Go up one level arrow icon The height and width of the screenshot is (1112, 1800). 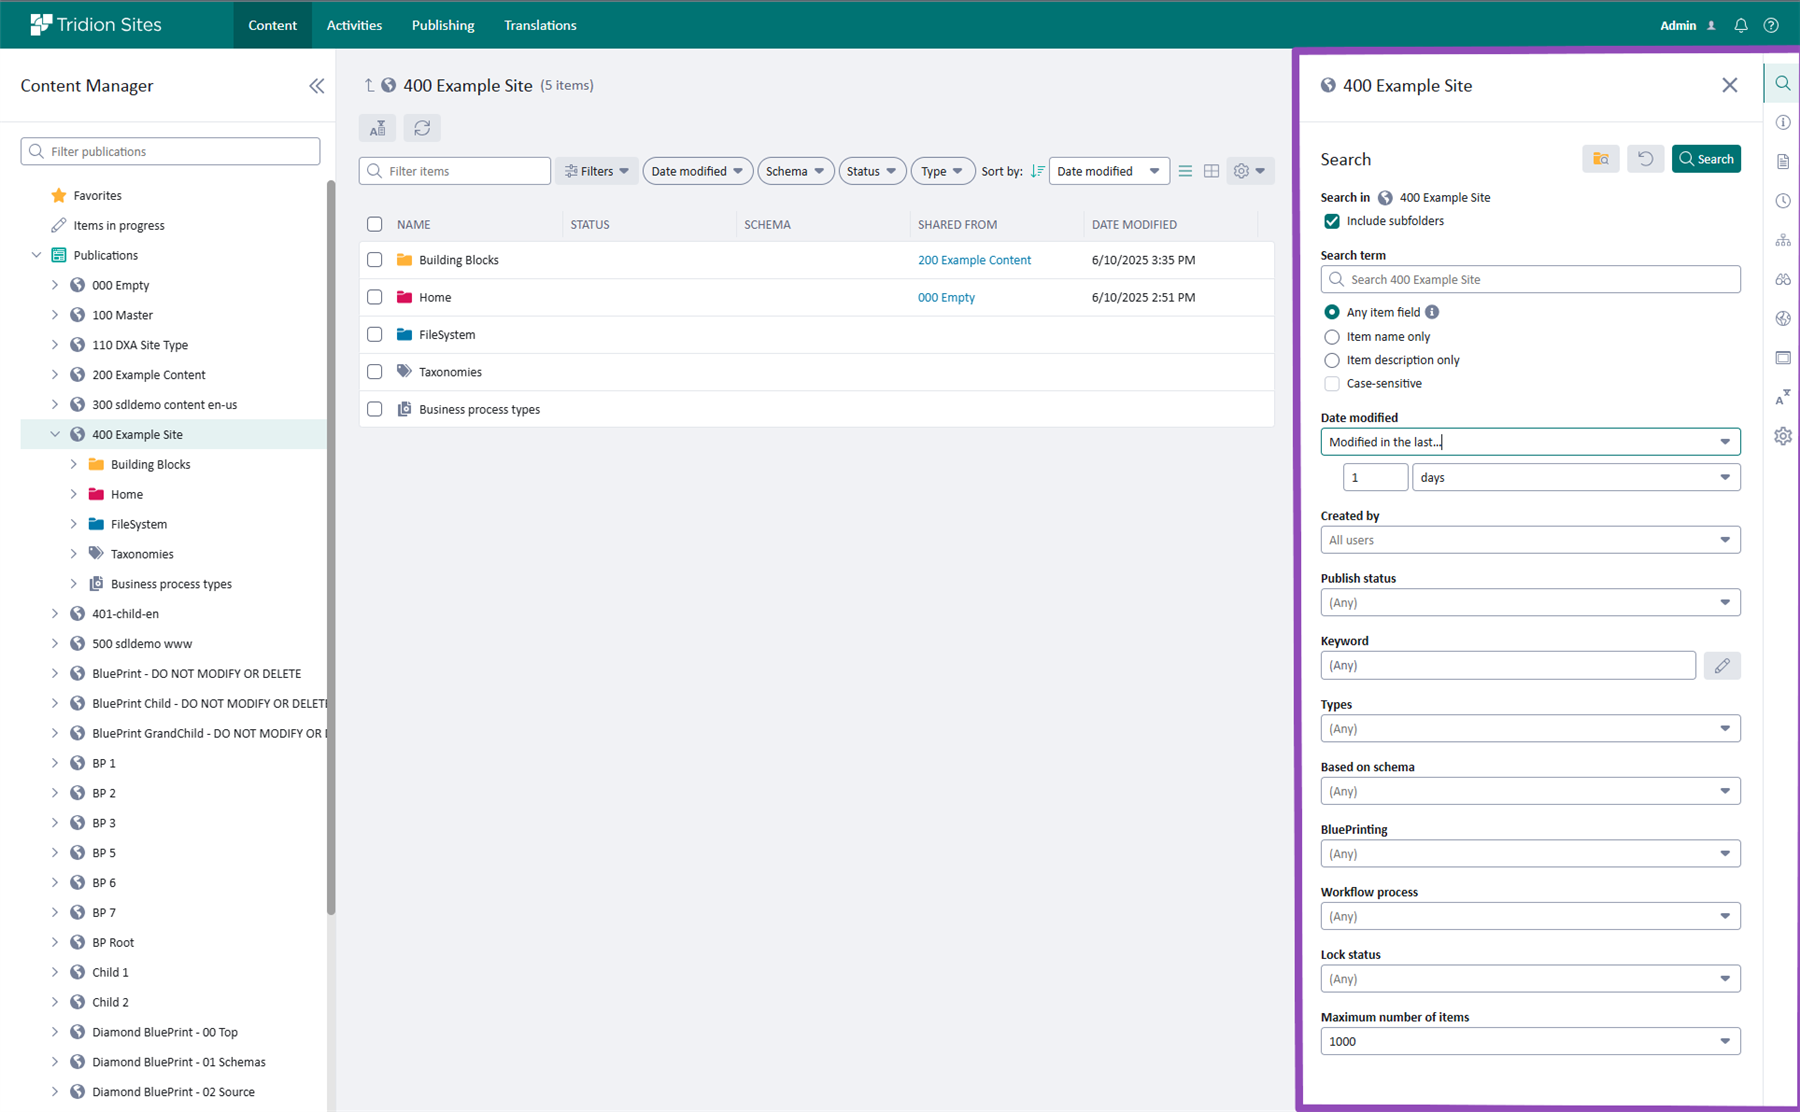click(369, 85)
